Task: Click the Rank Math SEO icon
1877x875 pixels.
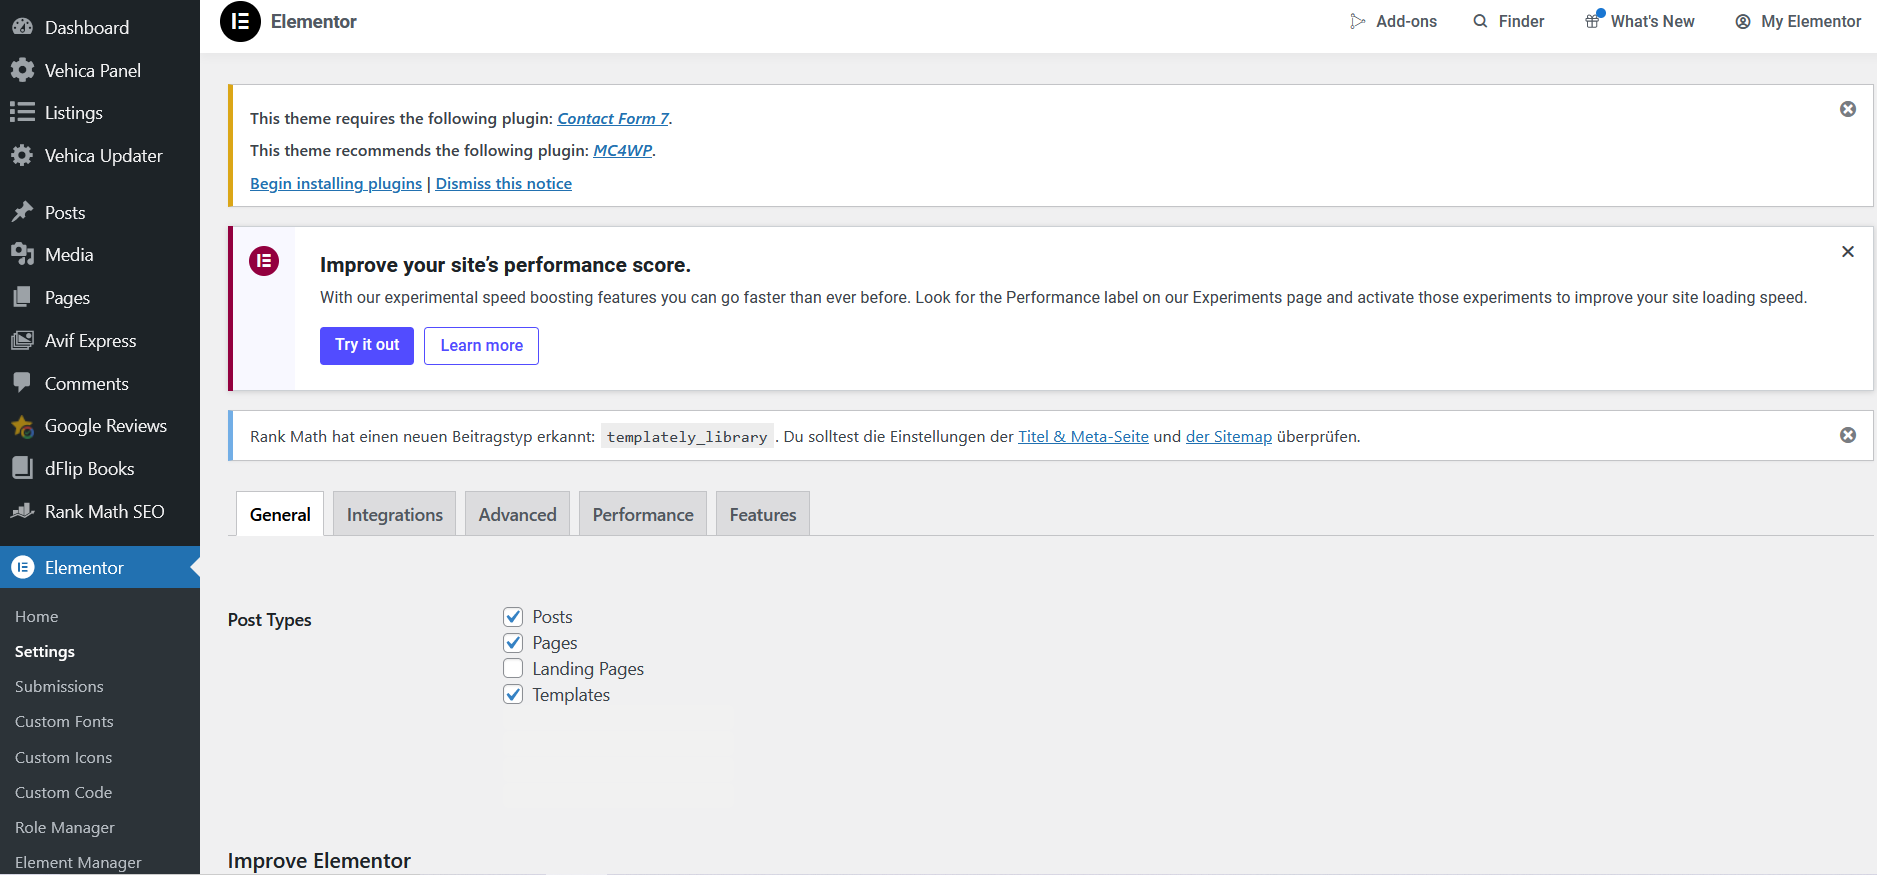Action: pos(22,511)
